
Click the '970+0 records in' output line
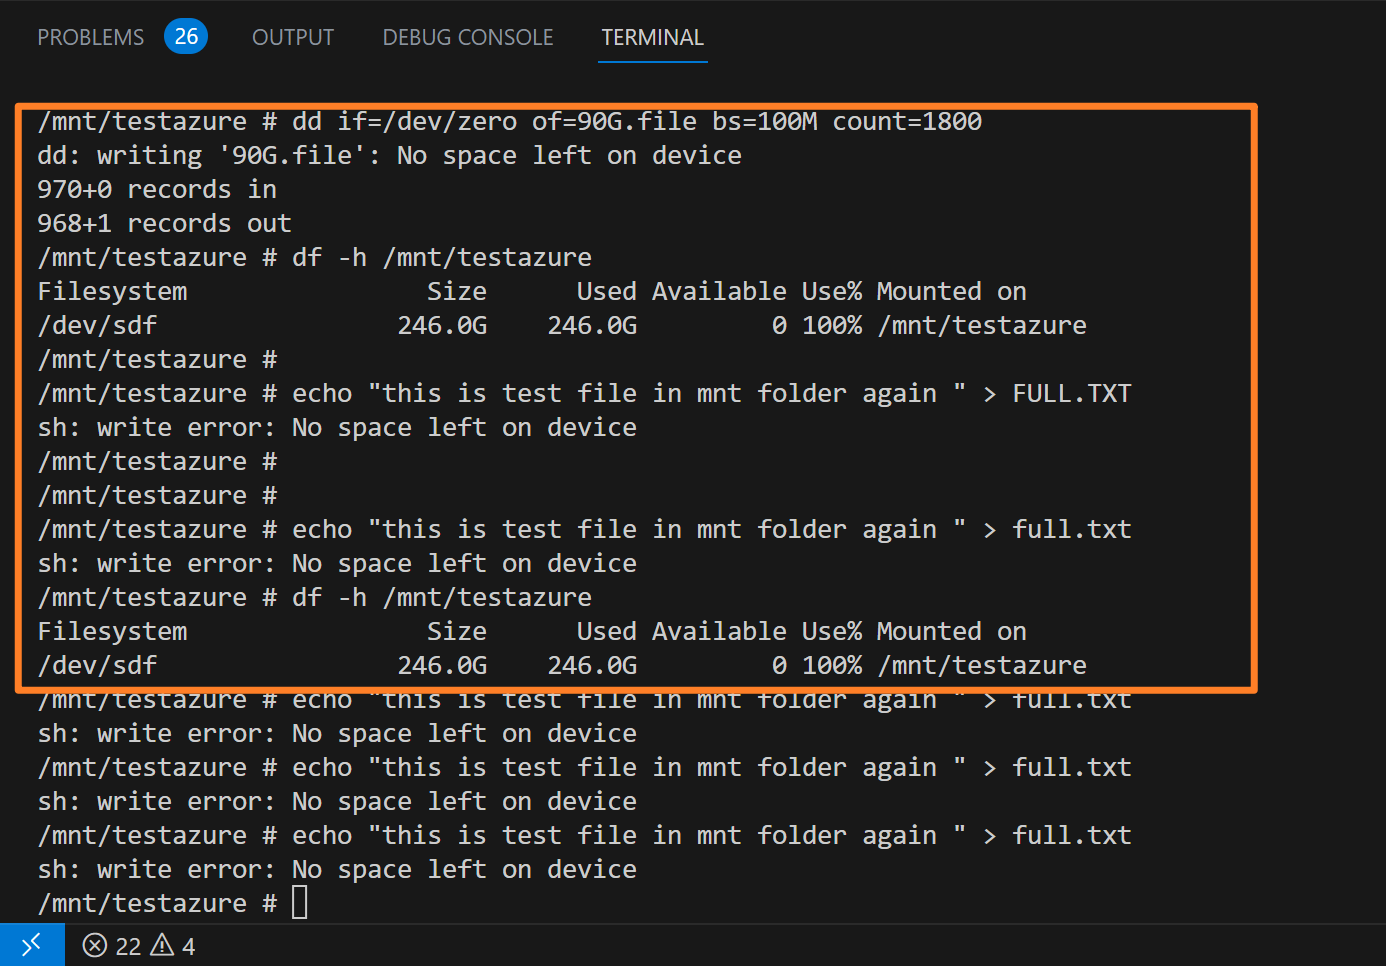157,190
